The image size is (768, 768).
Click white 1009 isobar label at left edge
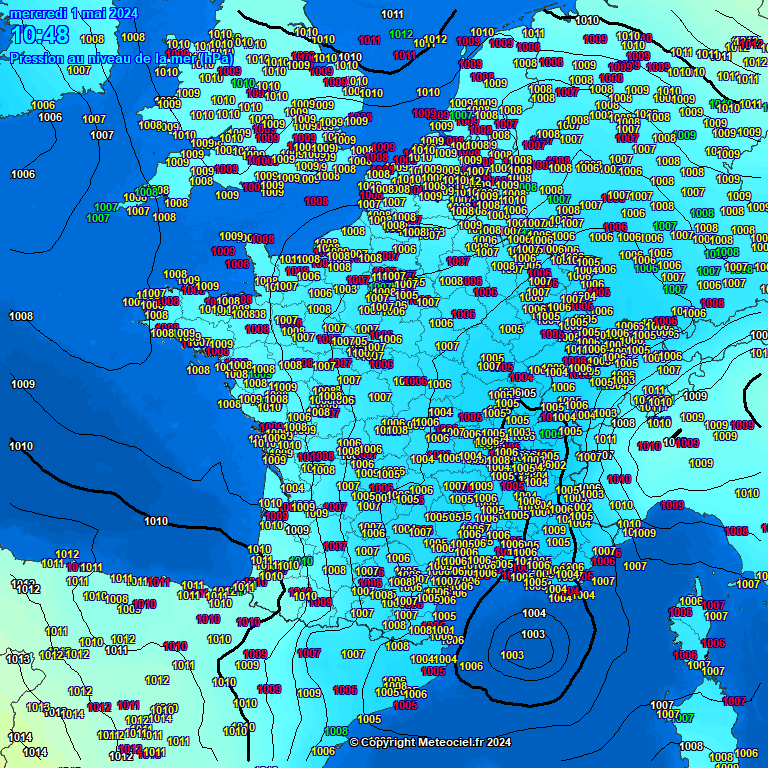pyautogui.click(x=23, y=384)
